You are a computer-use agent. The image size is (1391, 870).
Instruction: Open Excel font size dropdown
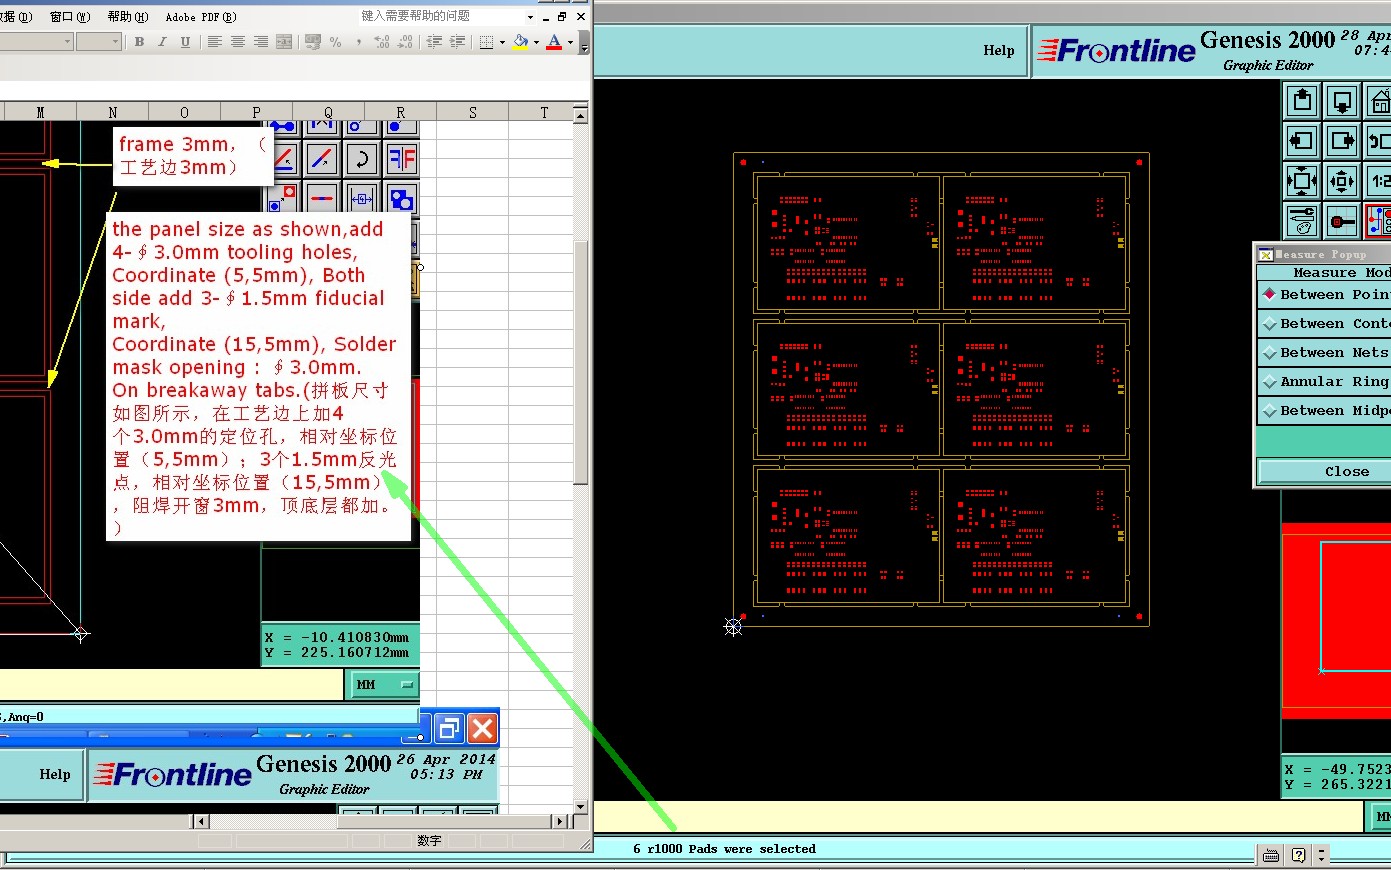(x=115, y=42)
